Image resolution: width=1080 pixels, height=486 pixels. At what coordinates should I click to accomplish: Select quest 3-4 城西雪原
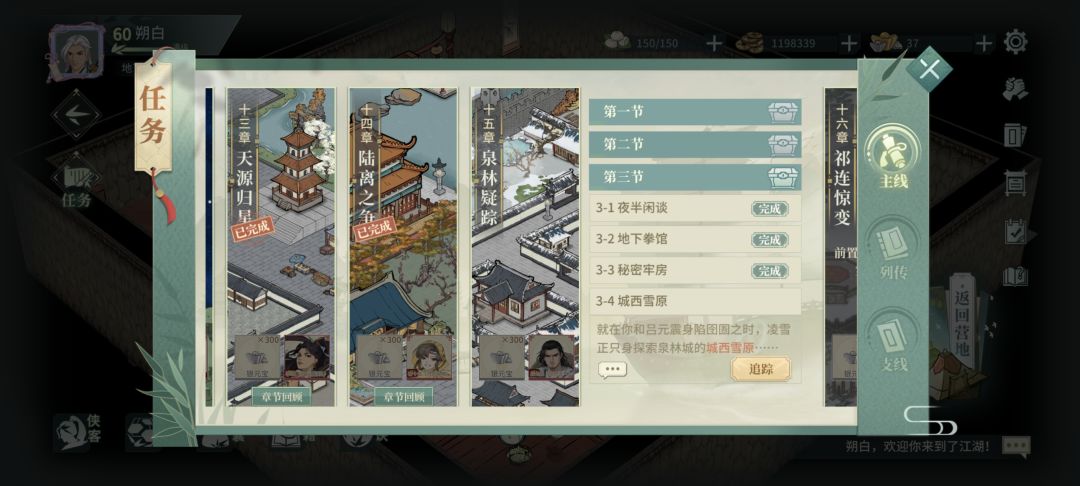(x=695, y=302)
